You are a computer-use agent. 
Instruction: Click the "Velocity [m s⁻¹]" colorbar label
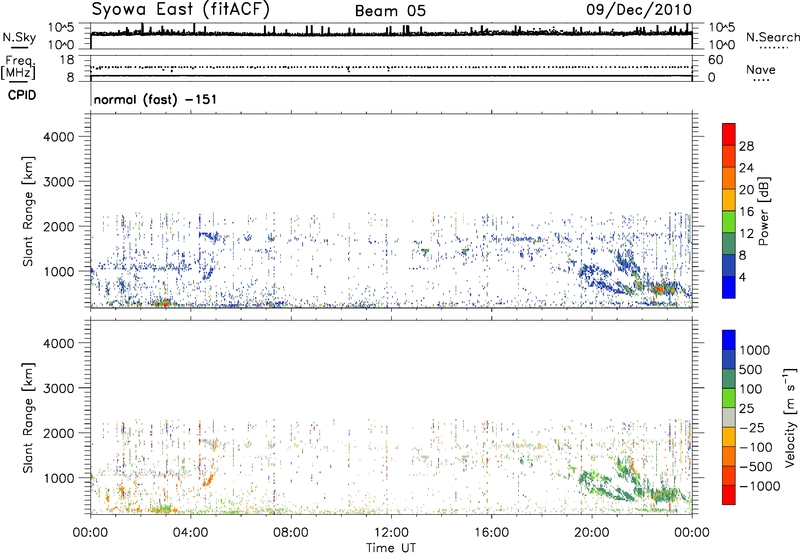click(x=790, y=417)
